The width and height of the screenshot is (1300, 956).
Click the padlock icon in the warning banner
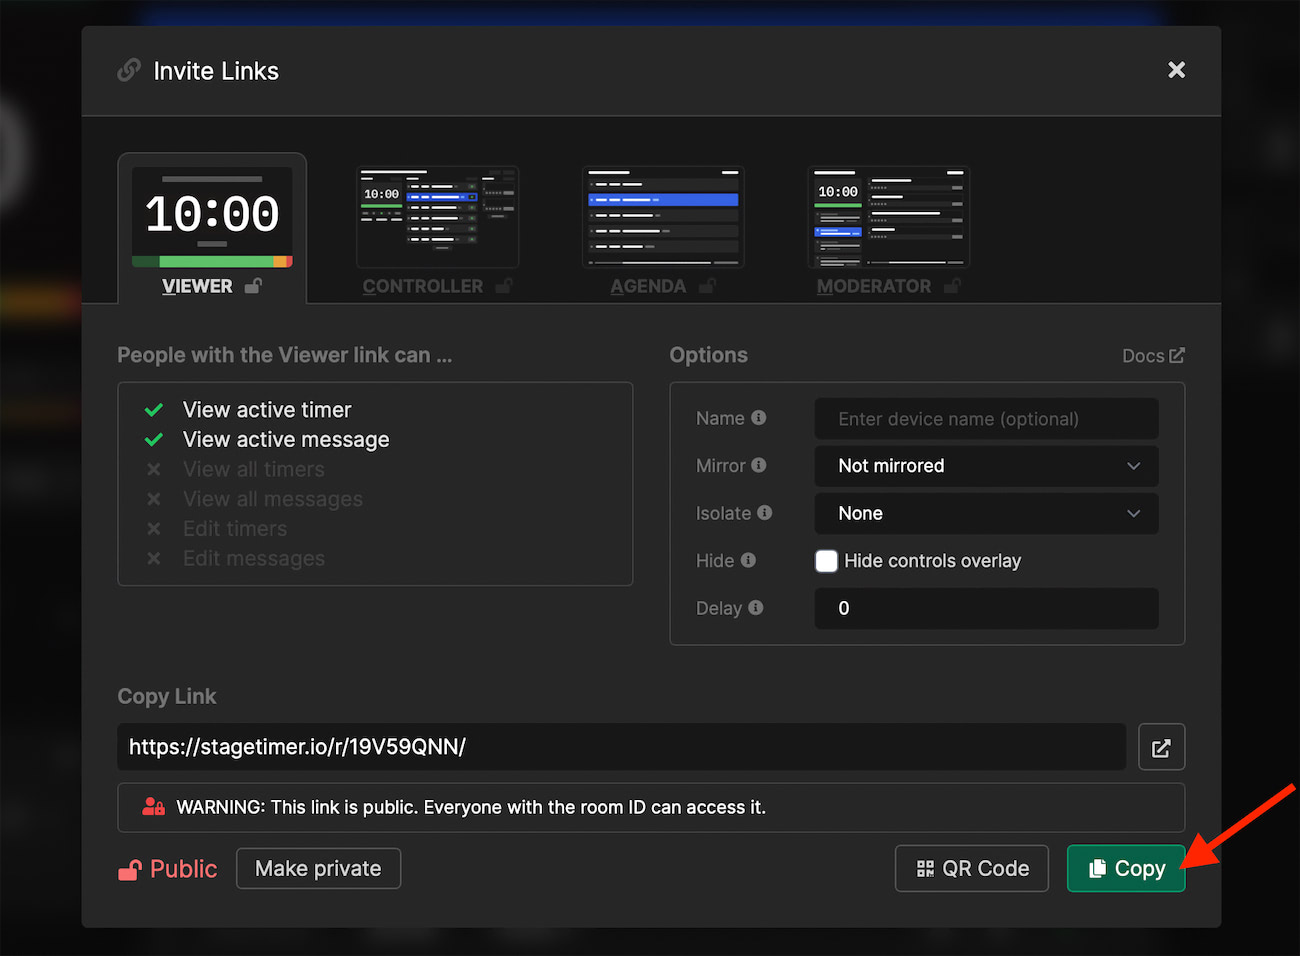coord(152,807)
